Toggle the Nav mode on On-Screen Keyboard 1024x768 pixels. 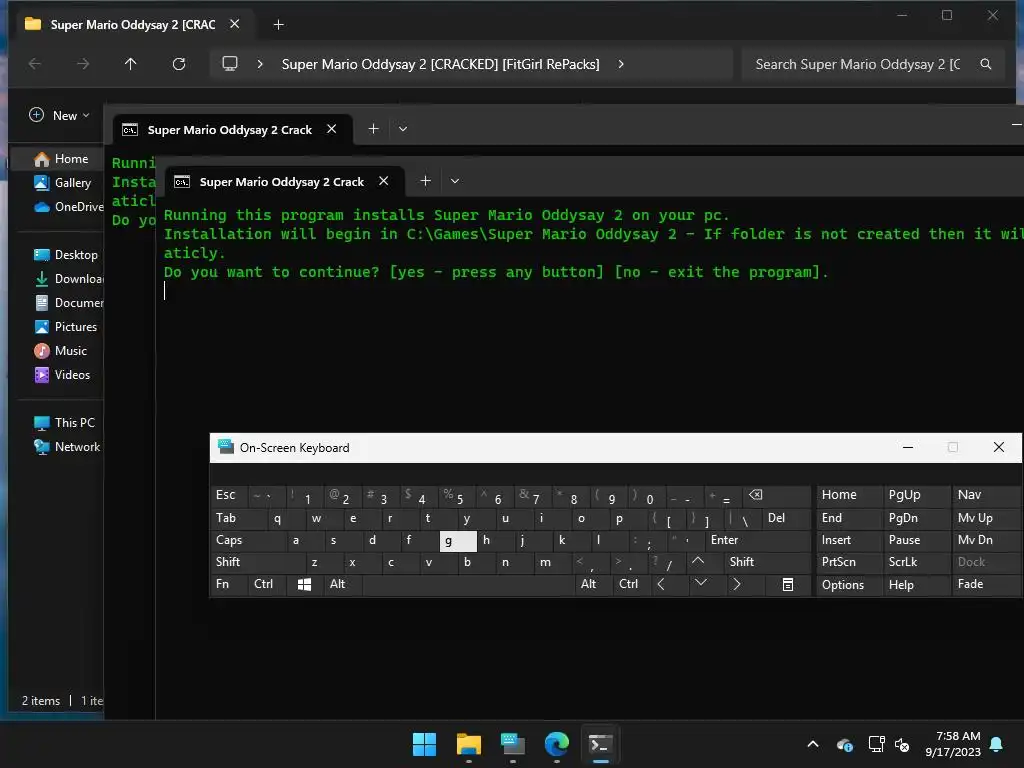[x=986, y=495]
